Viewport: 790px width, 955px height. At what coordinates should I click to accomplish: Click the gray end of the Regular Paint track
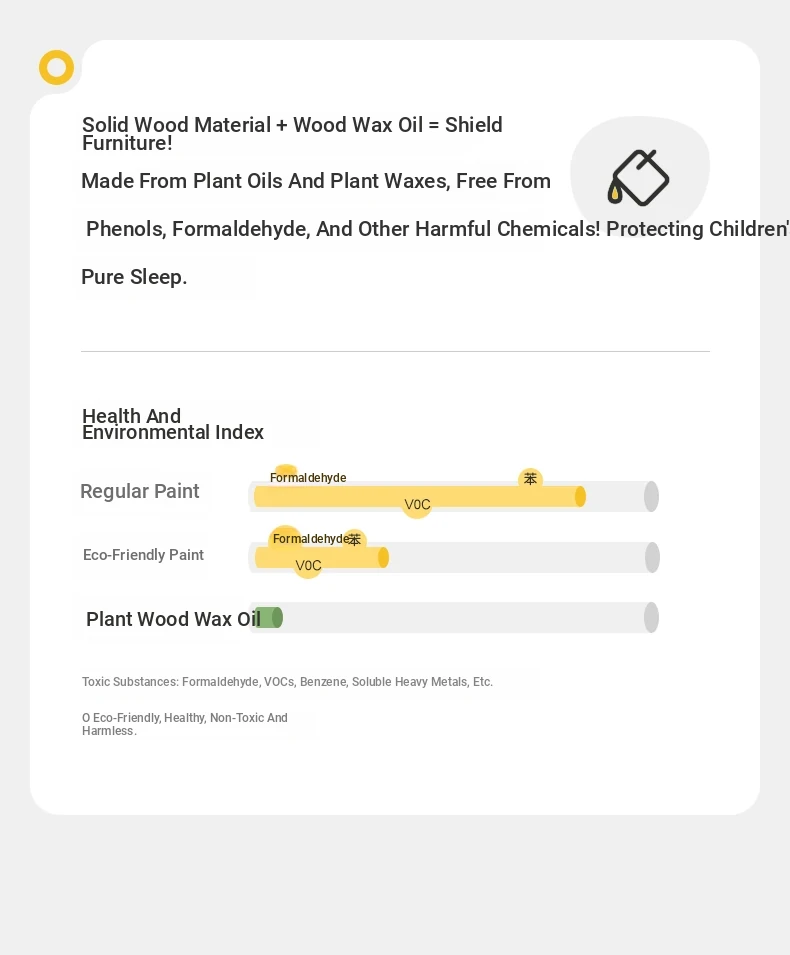tap(651, 496)
